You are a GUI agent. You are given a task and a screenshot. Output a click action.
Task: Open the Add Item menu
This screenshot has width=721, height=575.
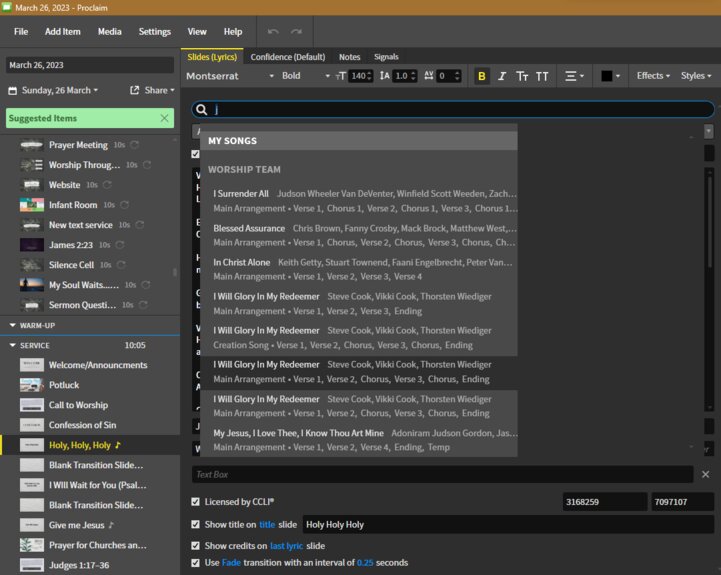click(62, 32)
